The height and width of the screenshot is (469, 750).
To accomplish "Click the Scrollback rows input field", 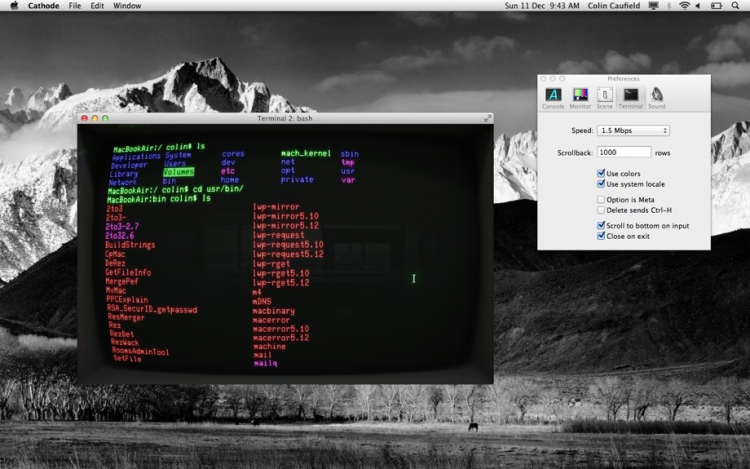I will [623, 152].
